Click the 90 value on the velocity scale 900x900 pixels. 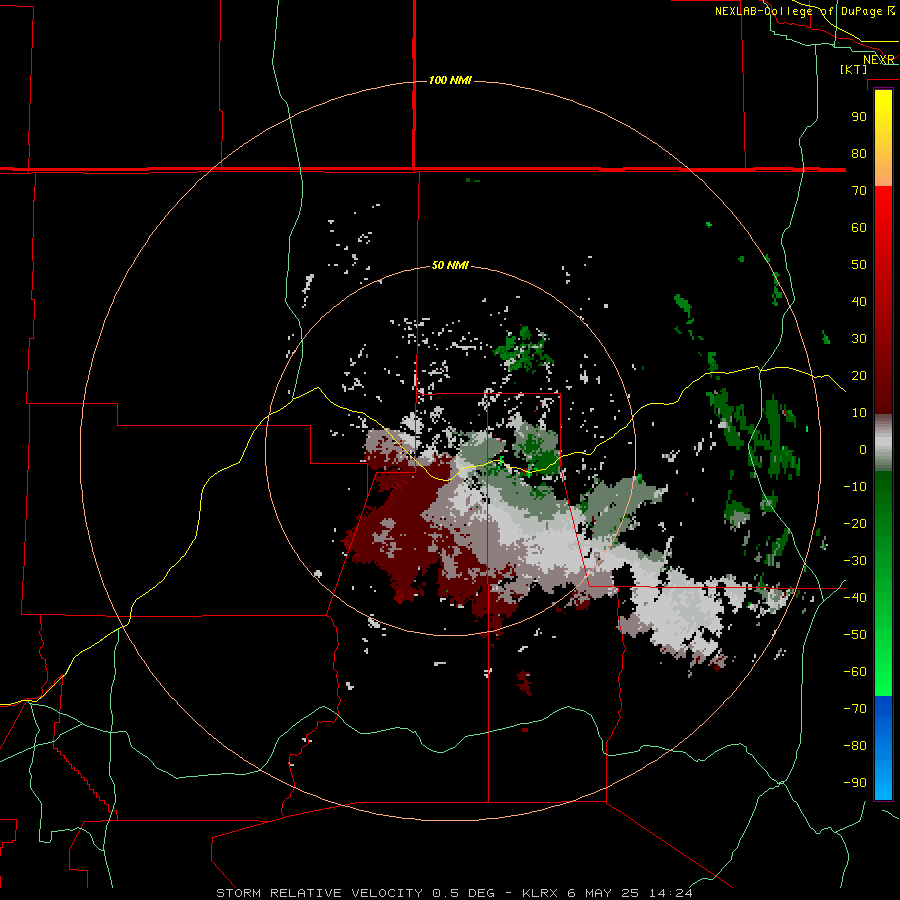pyautogui.click(x=859, y=117)
